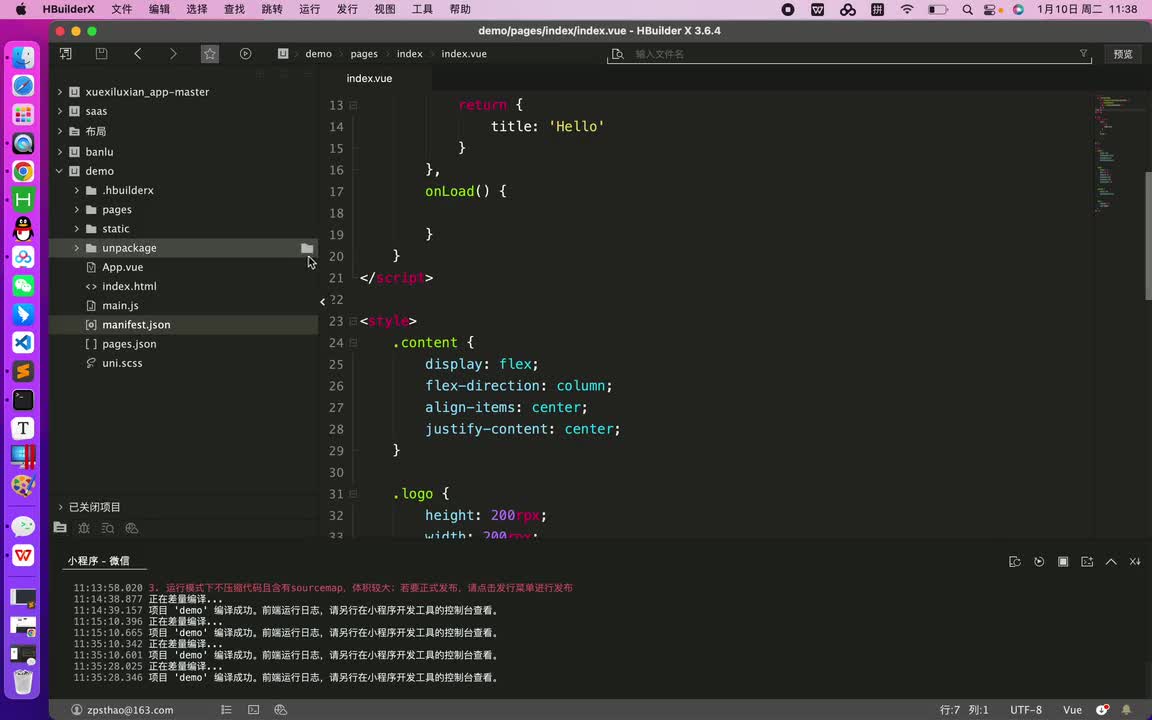Click the pages breadcrumb

pos(364,54)
